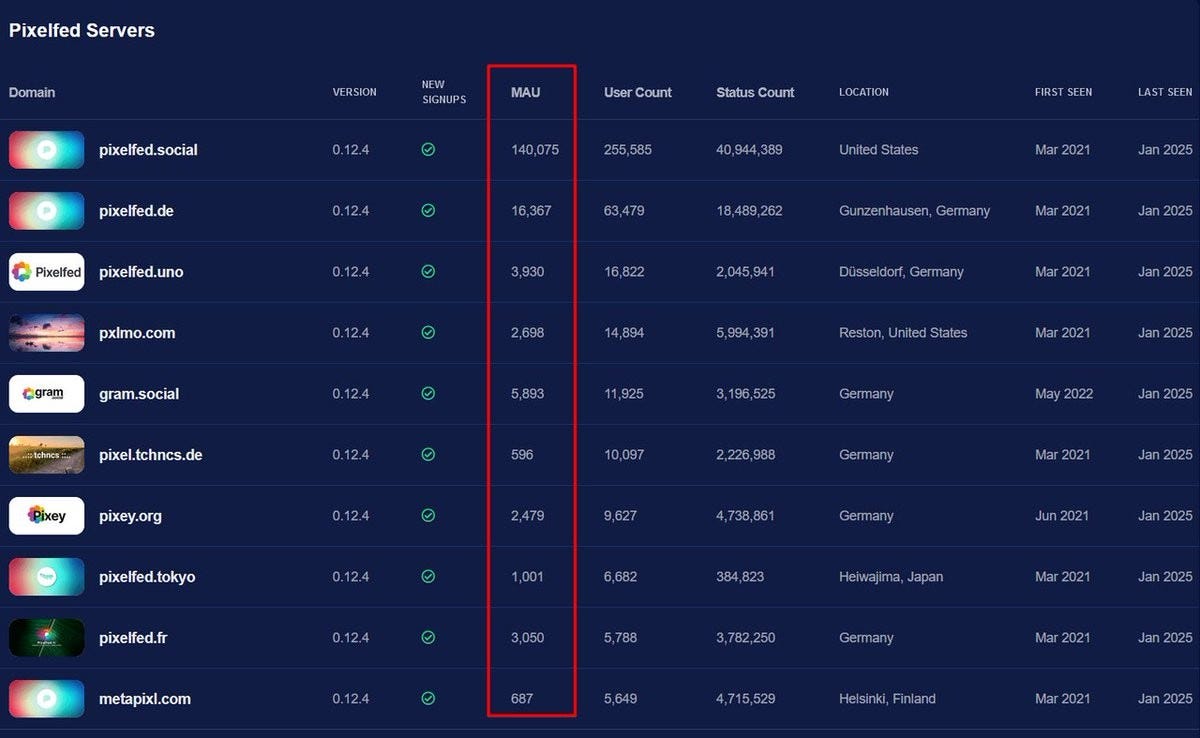Open the pxlmo.com domain link
The image size is (1200, 738).
pos(137,333)
